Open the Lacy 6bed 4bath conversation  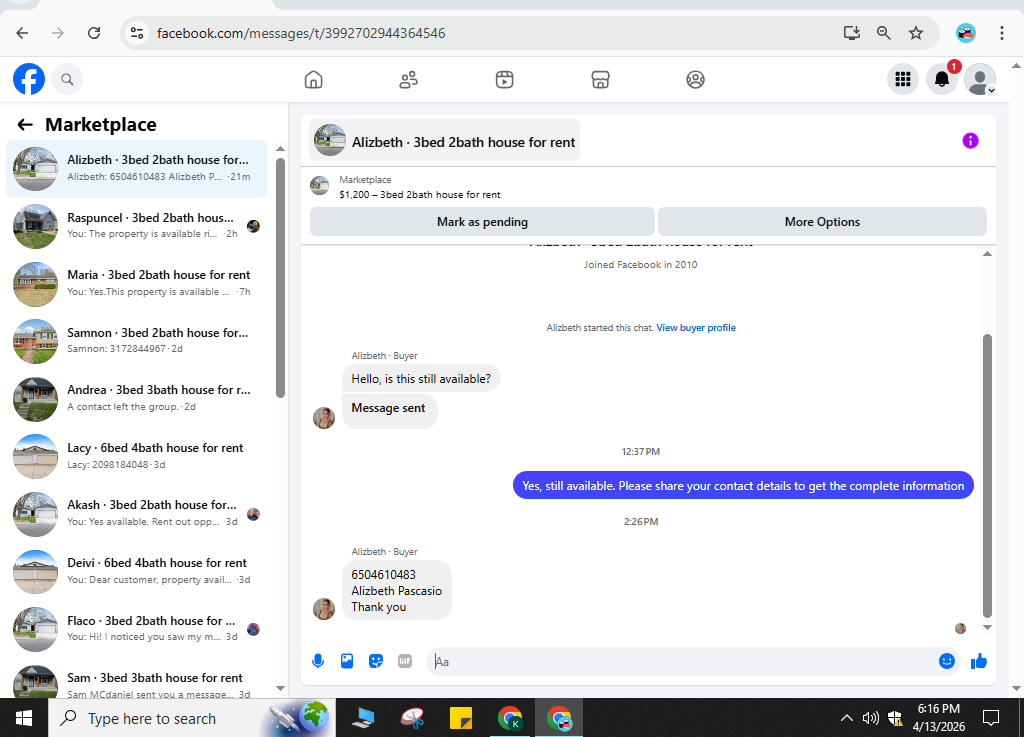pyautogui.click(x=136, y=456)
